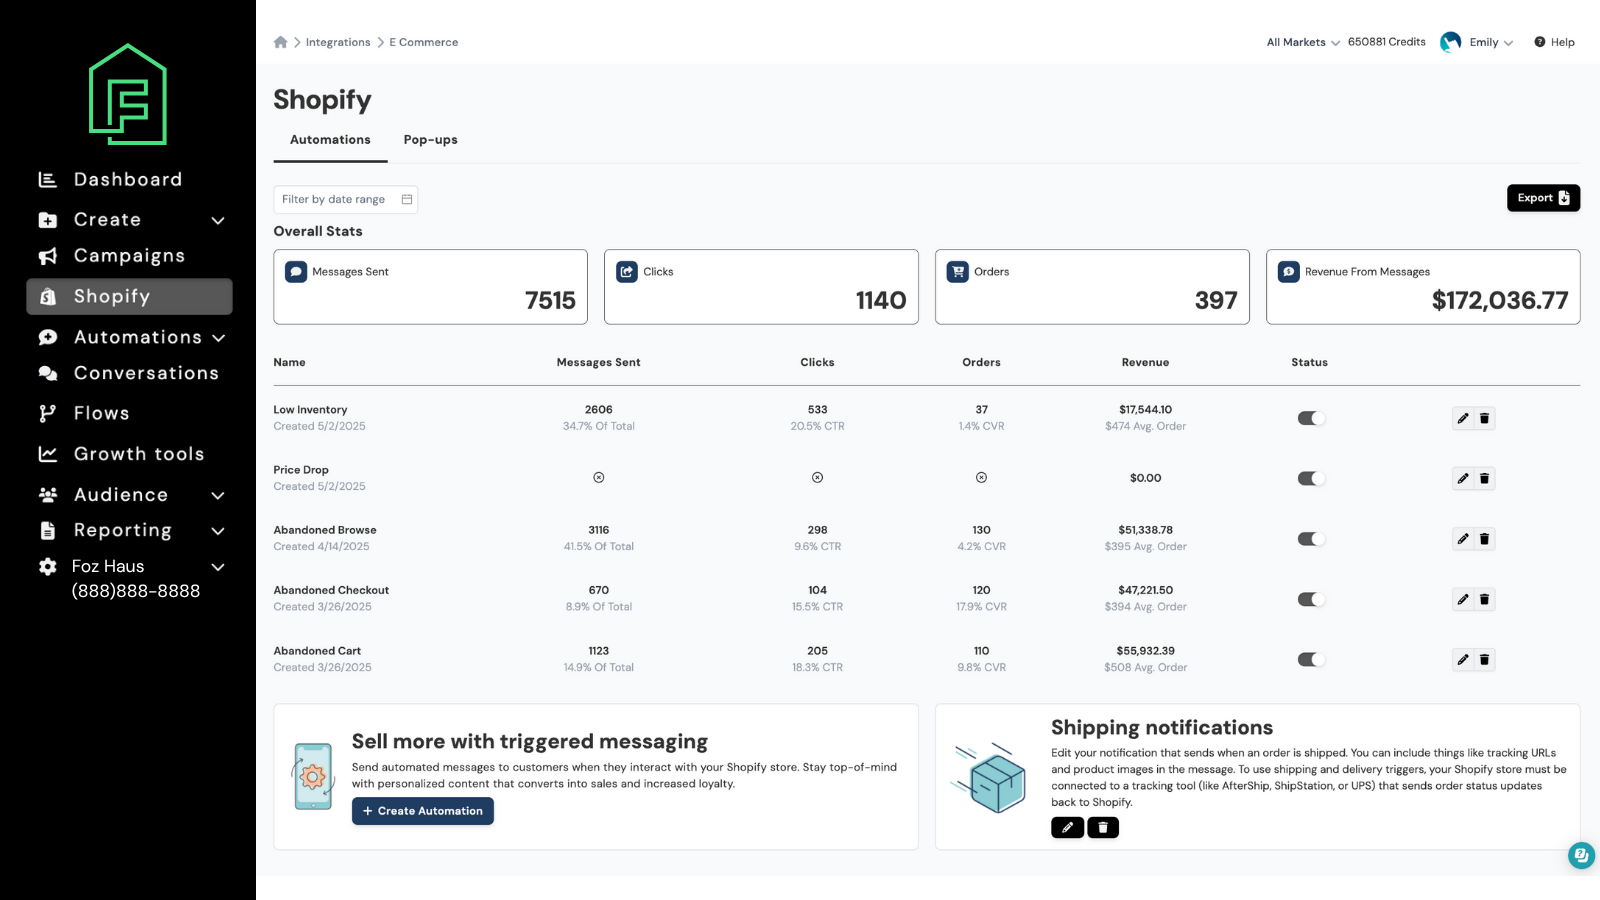Click the Abandoned Checkout automation name
This screenshot has height=900, width=1600.
click(x=332, y=591)
